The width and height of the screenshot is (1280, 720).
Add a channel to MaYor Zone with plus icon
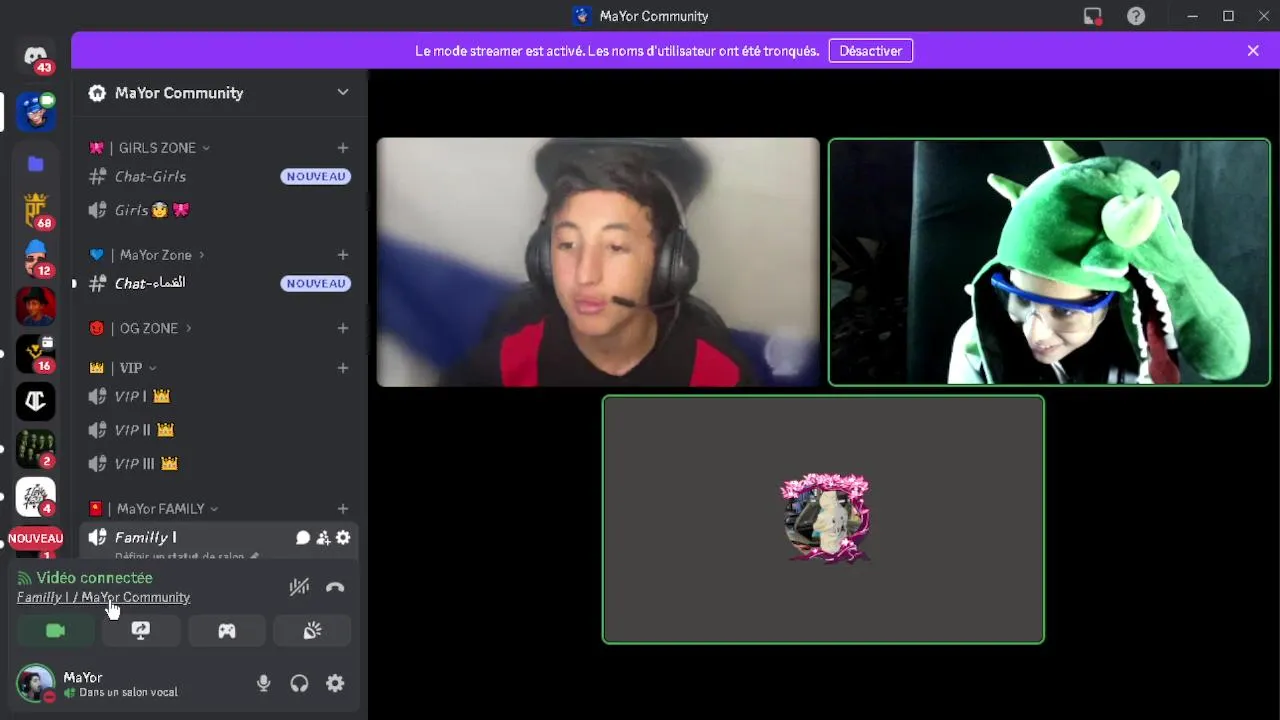343,255
